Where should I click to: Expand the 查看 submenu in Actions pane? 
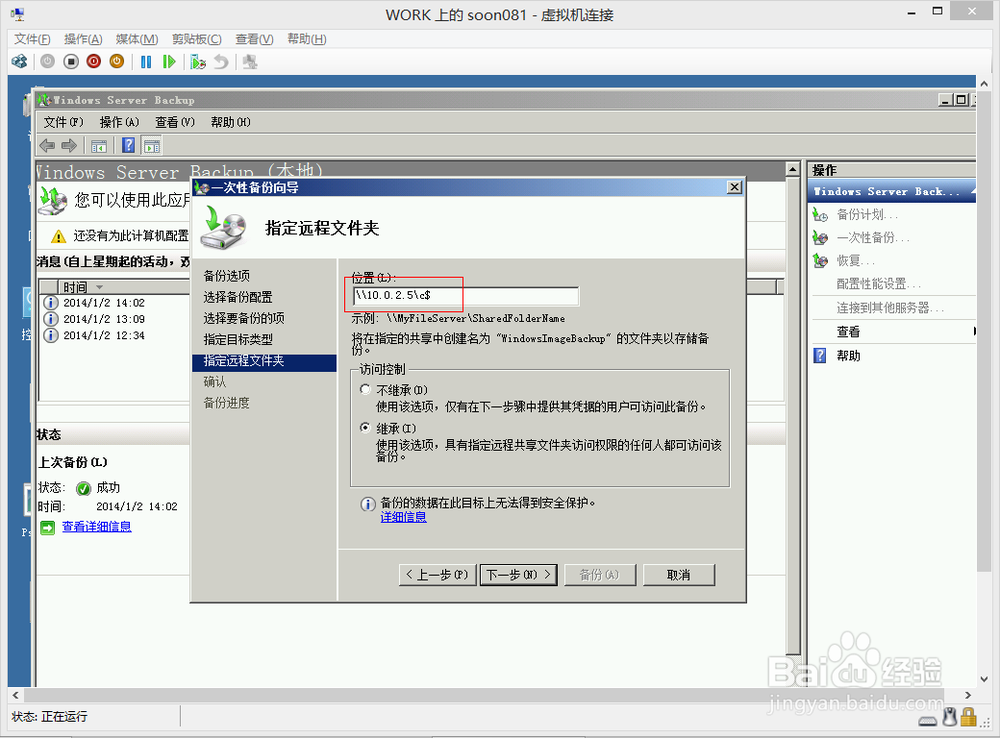975,331
